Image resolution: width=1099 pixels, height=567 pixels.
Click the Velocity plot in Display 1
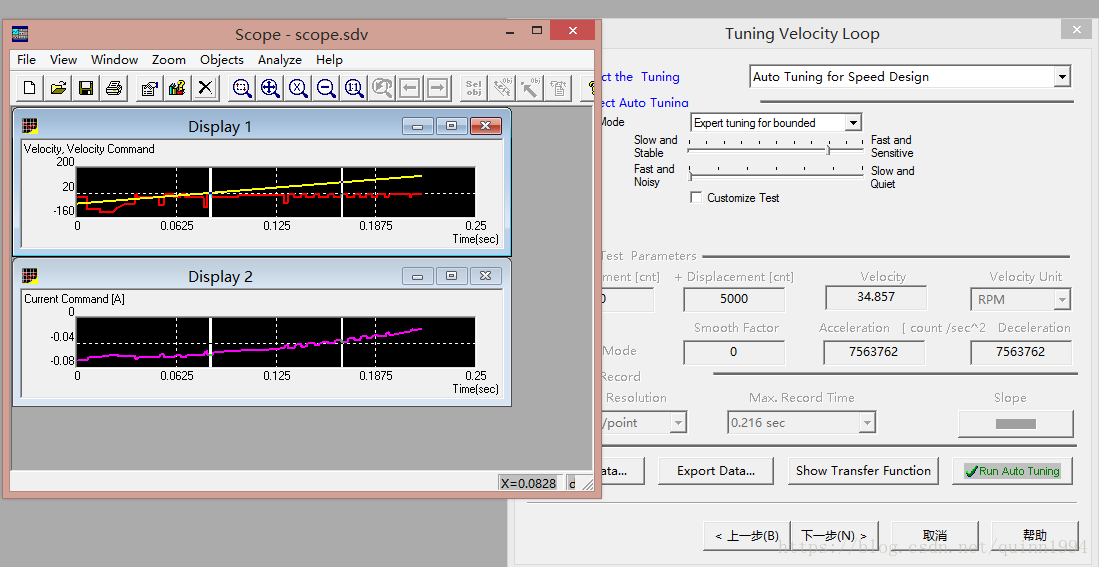coord(275,192)
